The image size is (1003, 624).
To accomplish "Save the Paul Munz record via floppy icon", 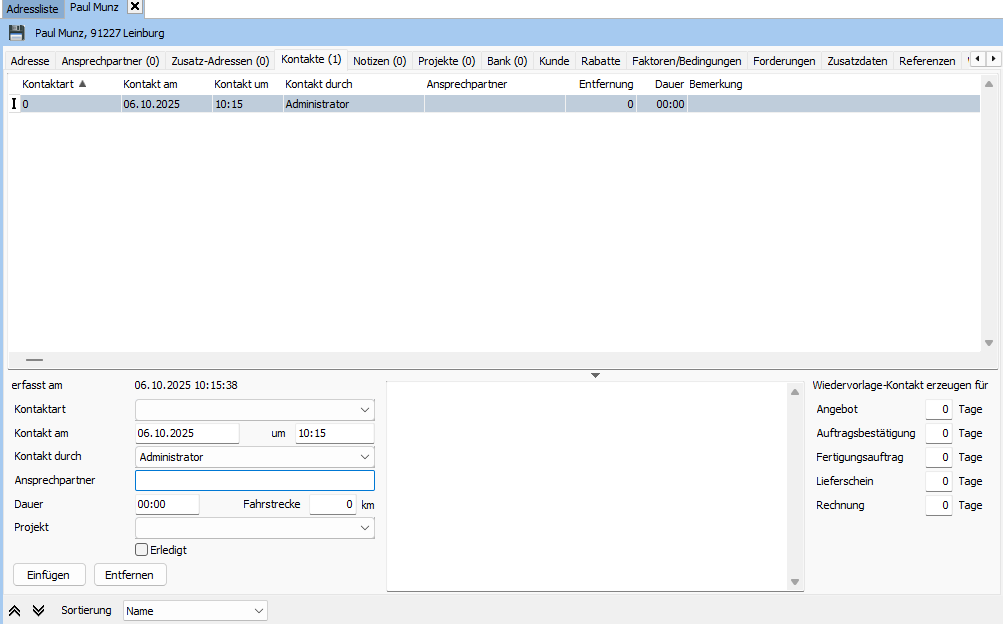I will tap(15, 32).
